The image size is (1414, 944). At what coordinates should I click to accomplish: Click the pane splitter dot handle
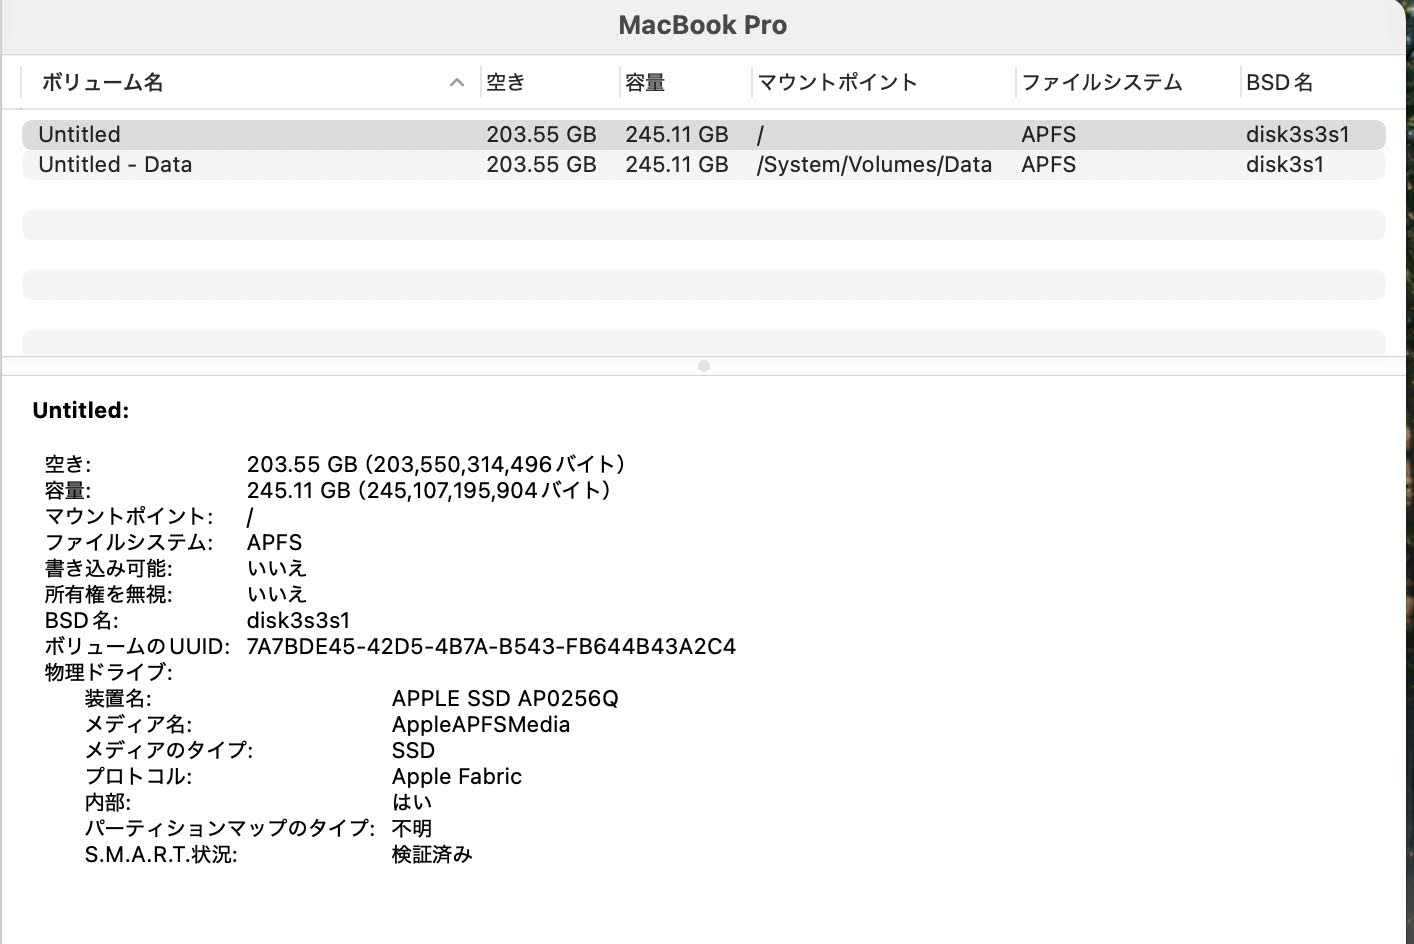tap(704, 366)
